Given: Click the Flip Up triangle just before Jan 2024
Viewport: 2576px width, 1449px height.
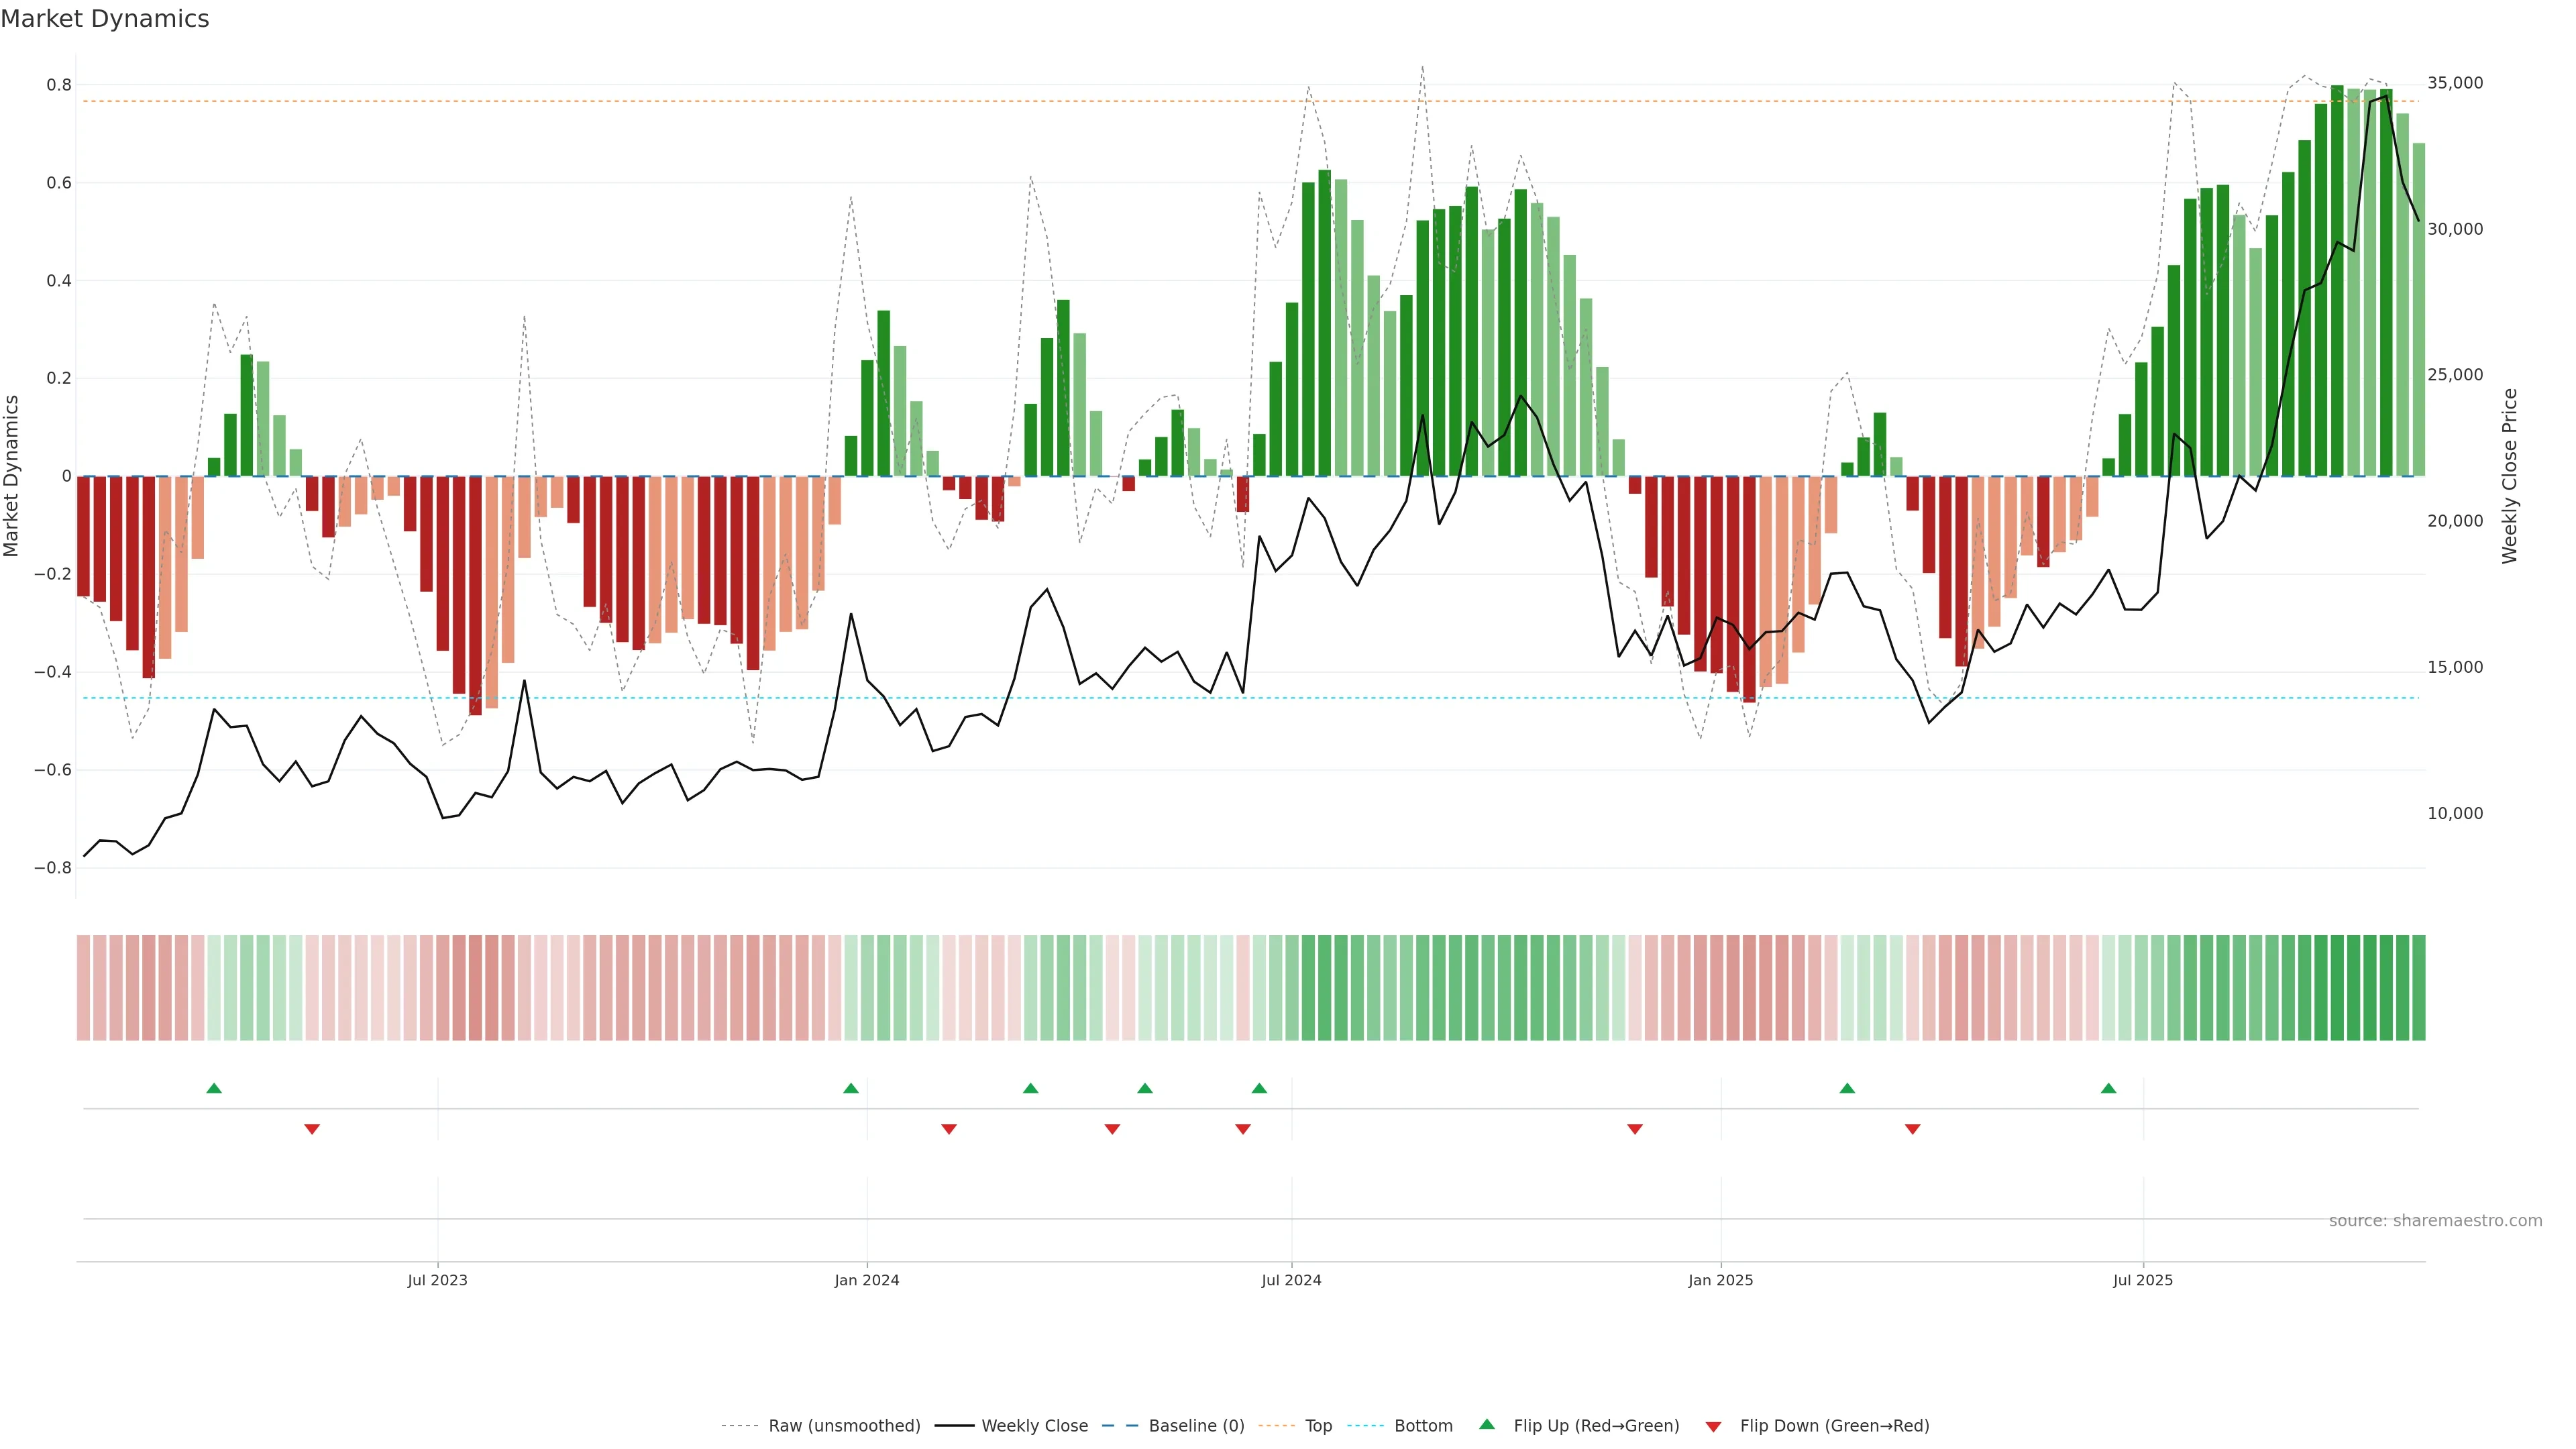Looking at the screenshot, I should point(851,1088).
